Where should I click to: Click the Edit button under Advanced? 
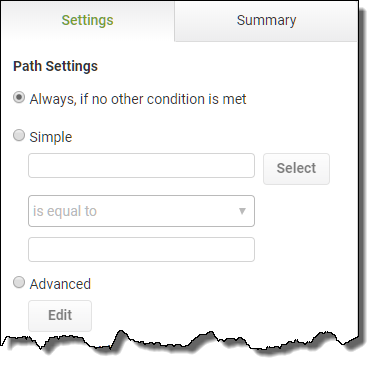coord(60,316)
